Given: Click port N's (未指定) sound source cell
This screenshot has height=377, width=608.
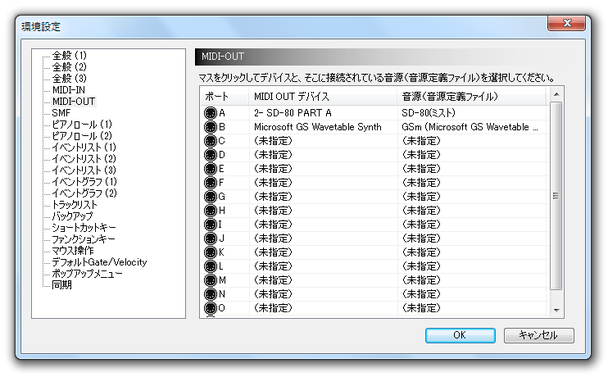Looking at the screenshot, I should pos(472,294).
